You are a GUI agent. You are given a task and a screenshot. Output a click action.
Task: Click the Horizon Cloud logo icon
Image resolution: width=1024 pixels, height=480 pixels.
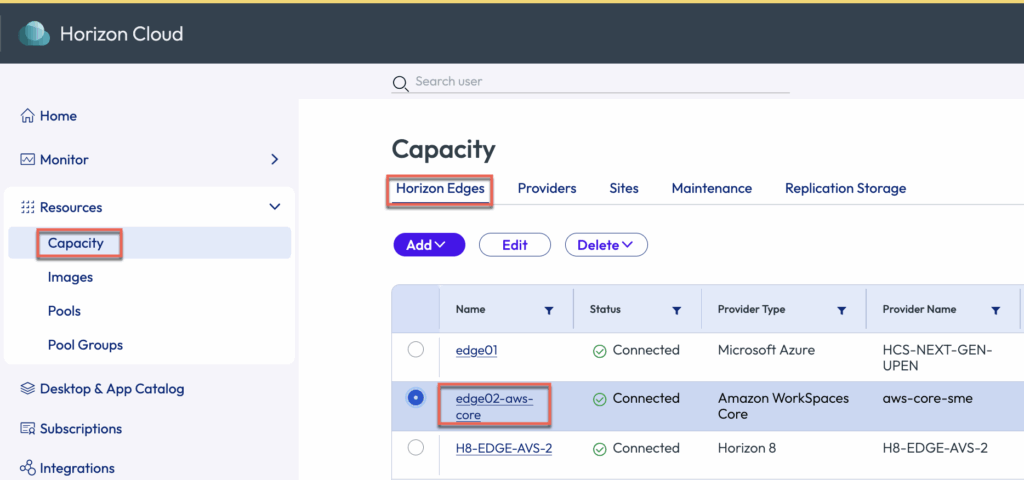point(34,33)
